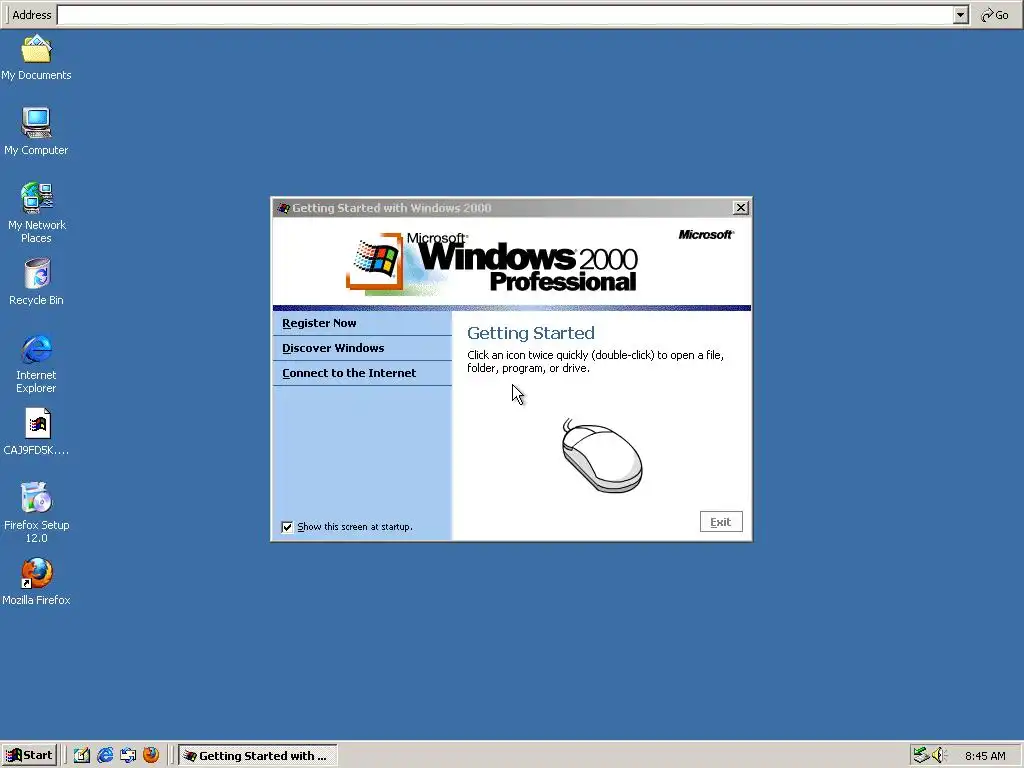Click inside the Address bar field
Image resolution: width=1024 pixels, height=768 pixels.
click(505, 15)
